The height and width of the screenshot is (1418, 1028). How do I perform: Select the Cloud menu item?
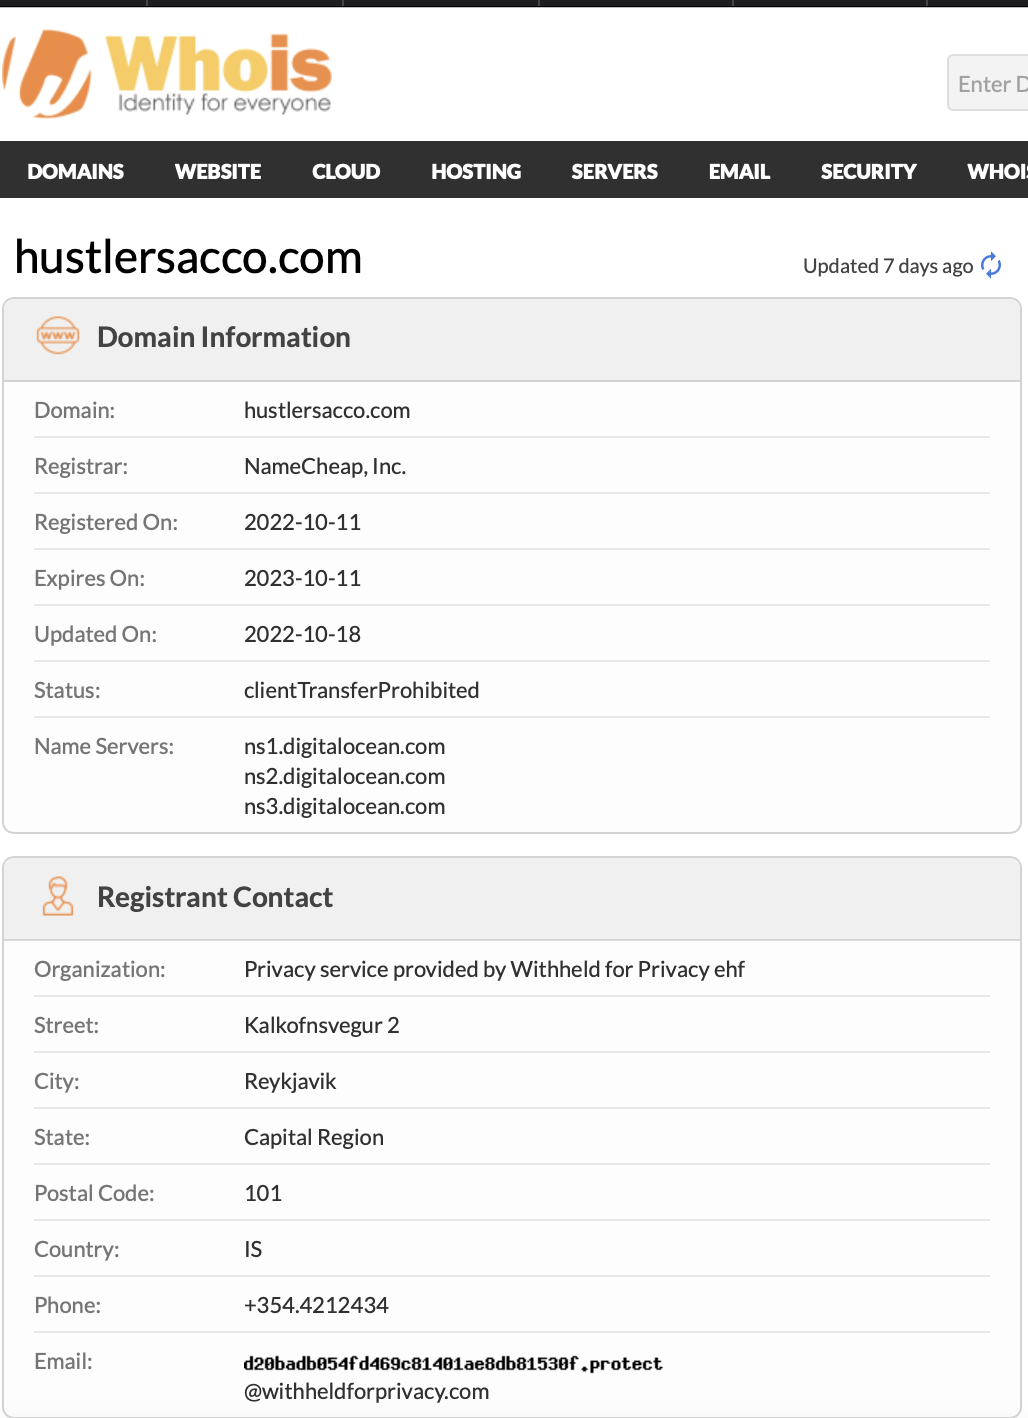(x=346, y=171)
